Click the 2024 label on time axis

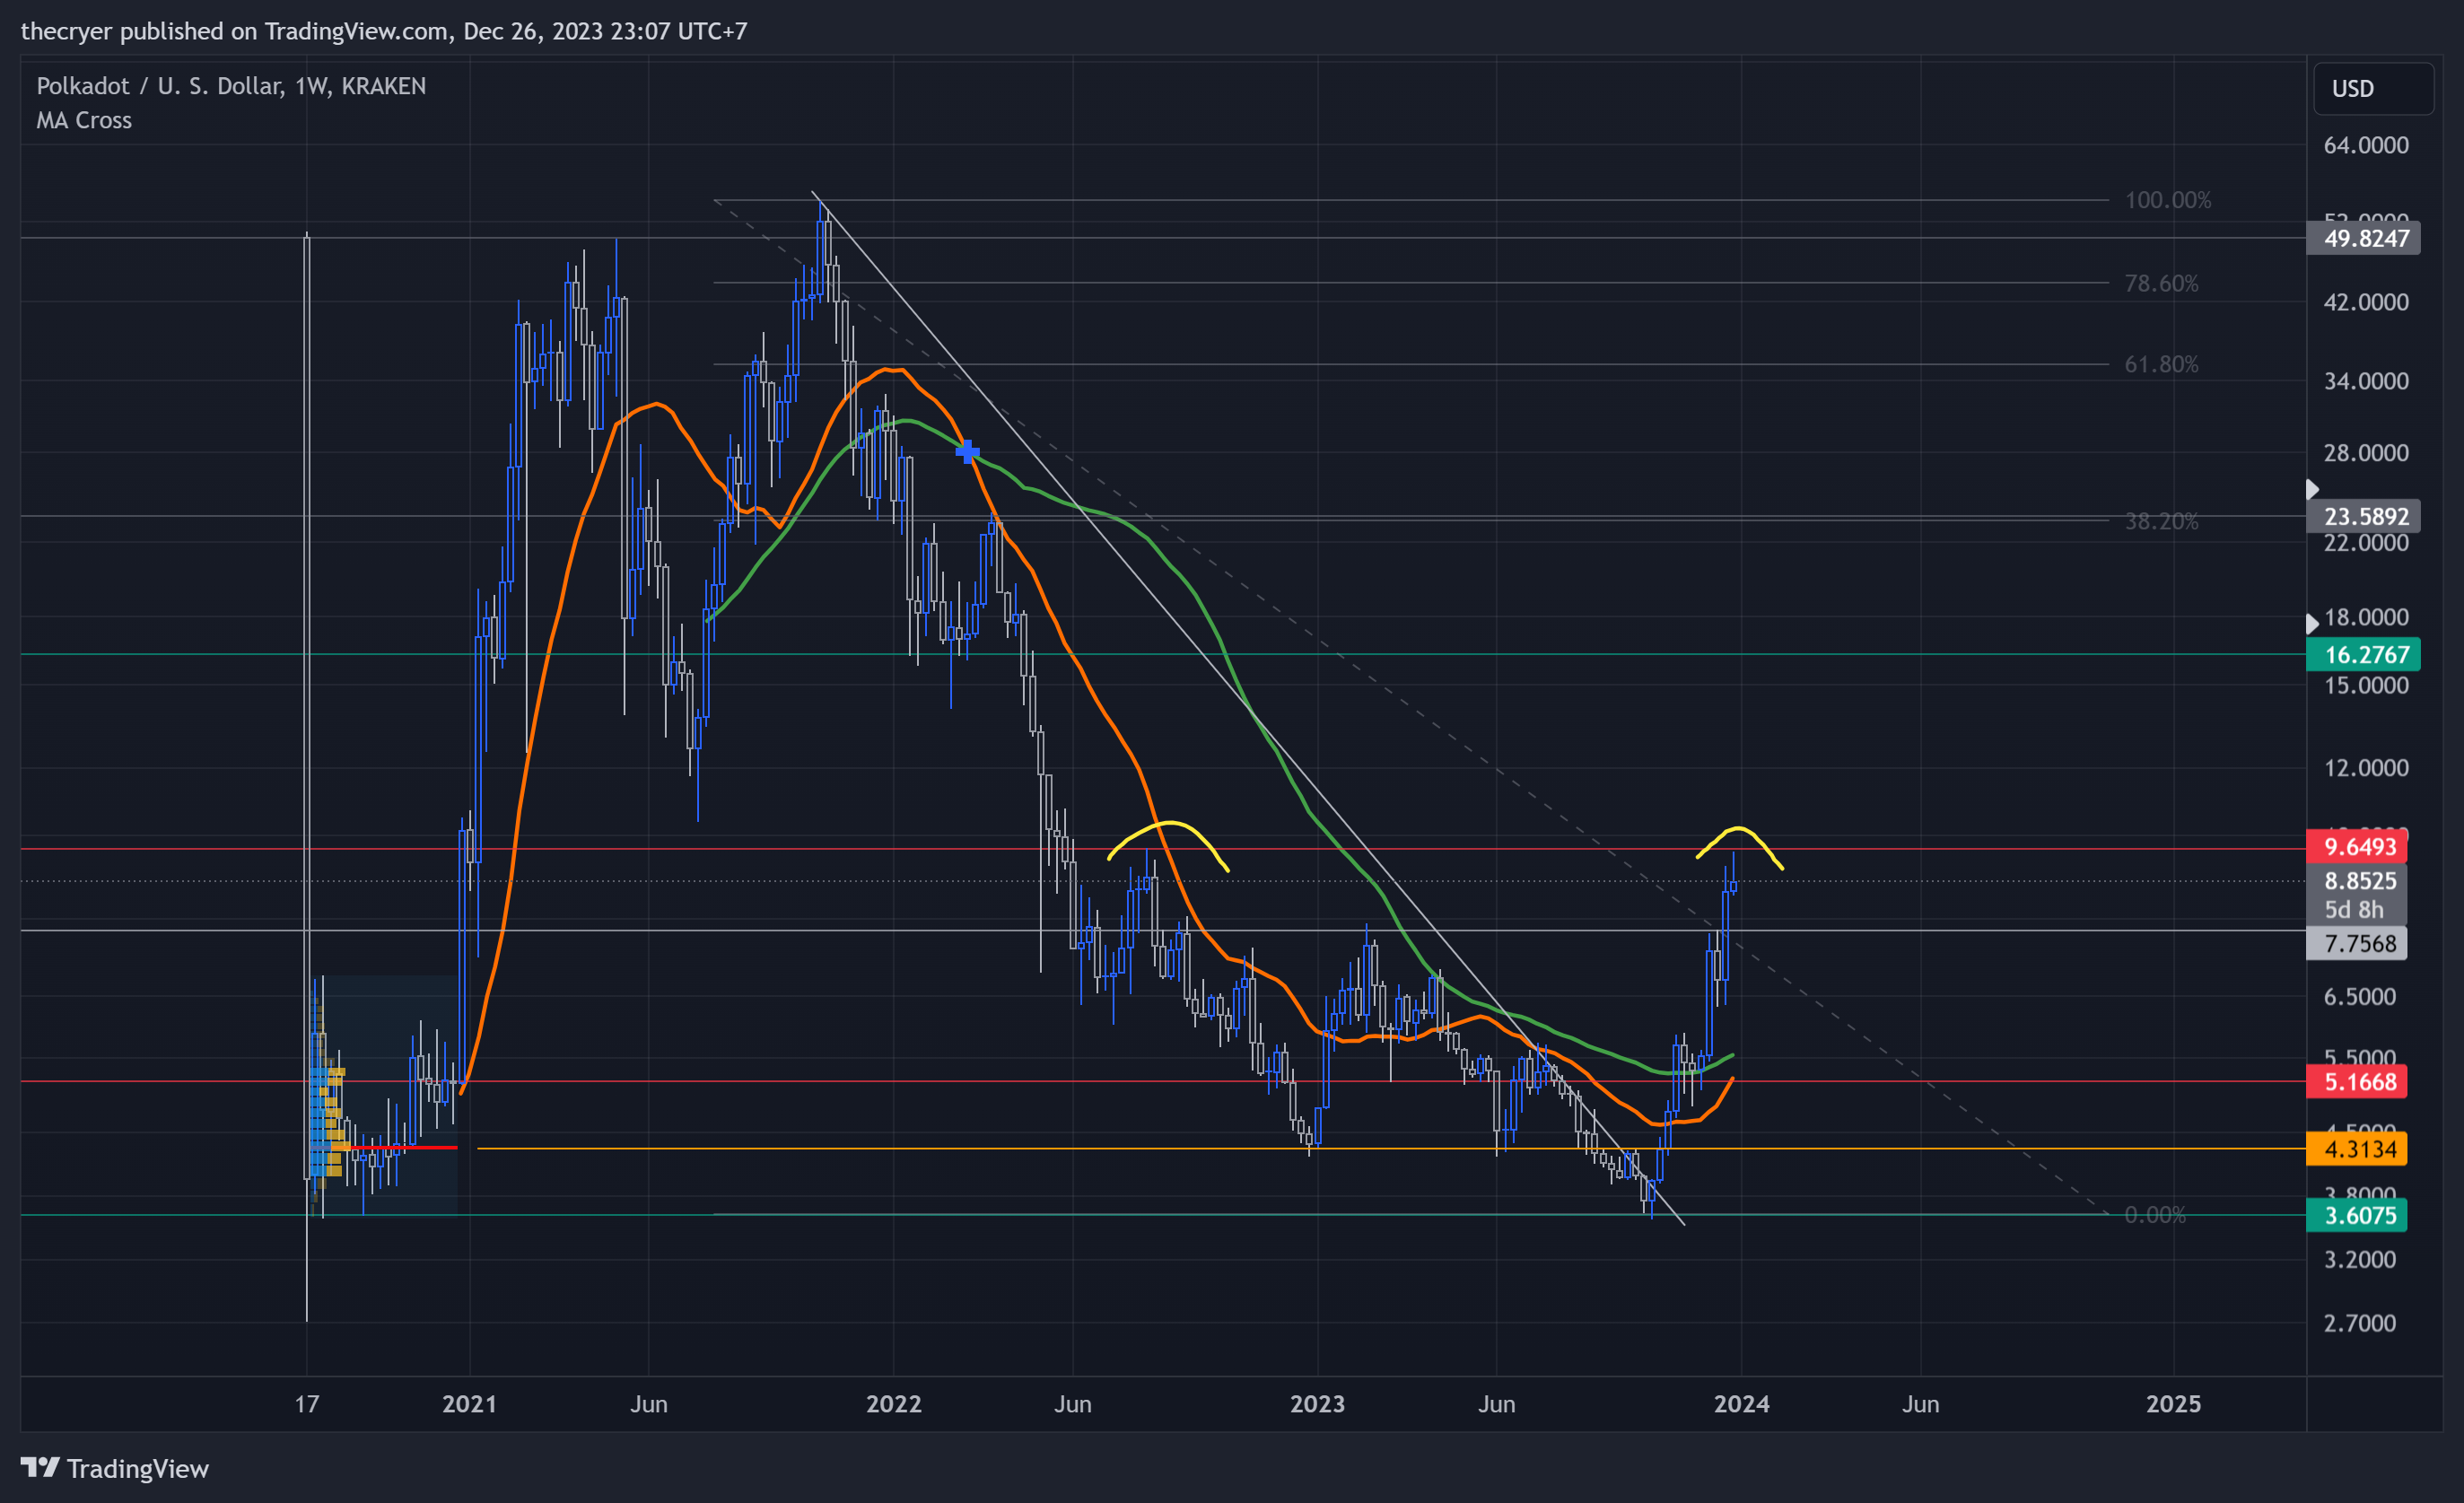pyautogui.click(x=1741, y=1404)
